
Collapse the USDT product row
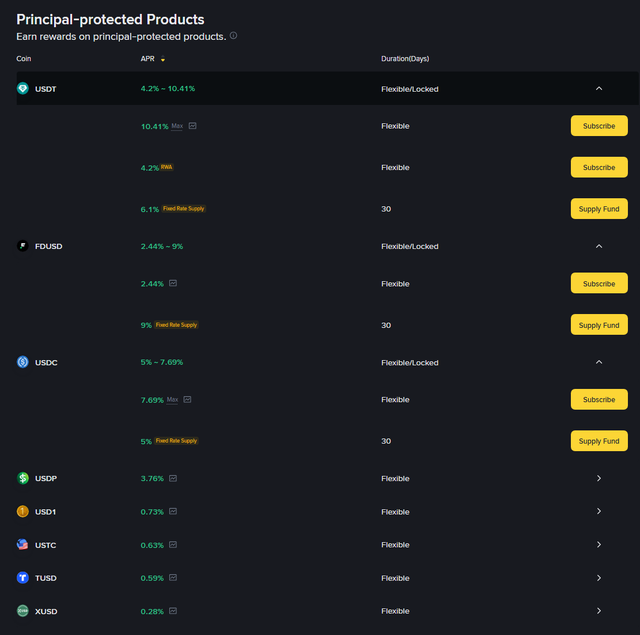coord(599,89)
